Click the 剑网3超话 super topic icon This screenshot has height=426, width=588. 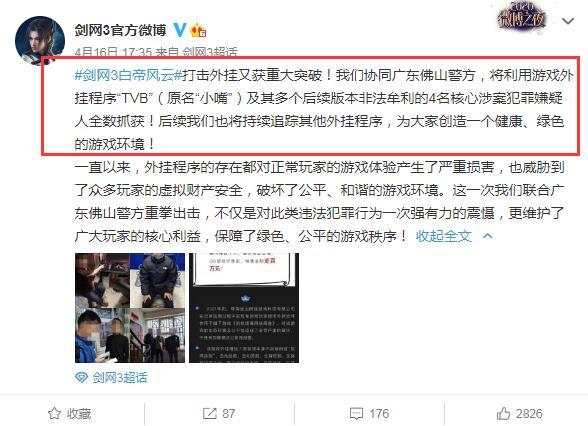(81, 377)
